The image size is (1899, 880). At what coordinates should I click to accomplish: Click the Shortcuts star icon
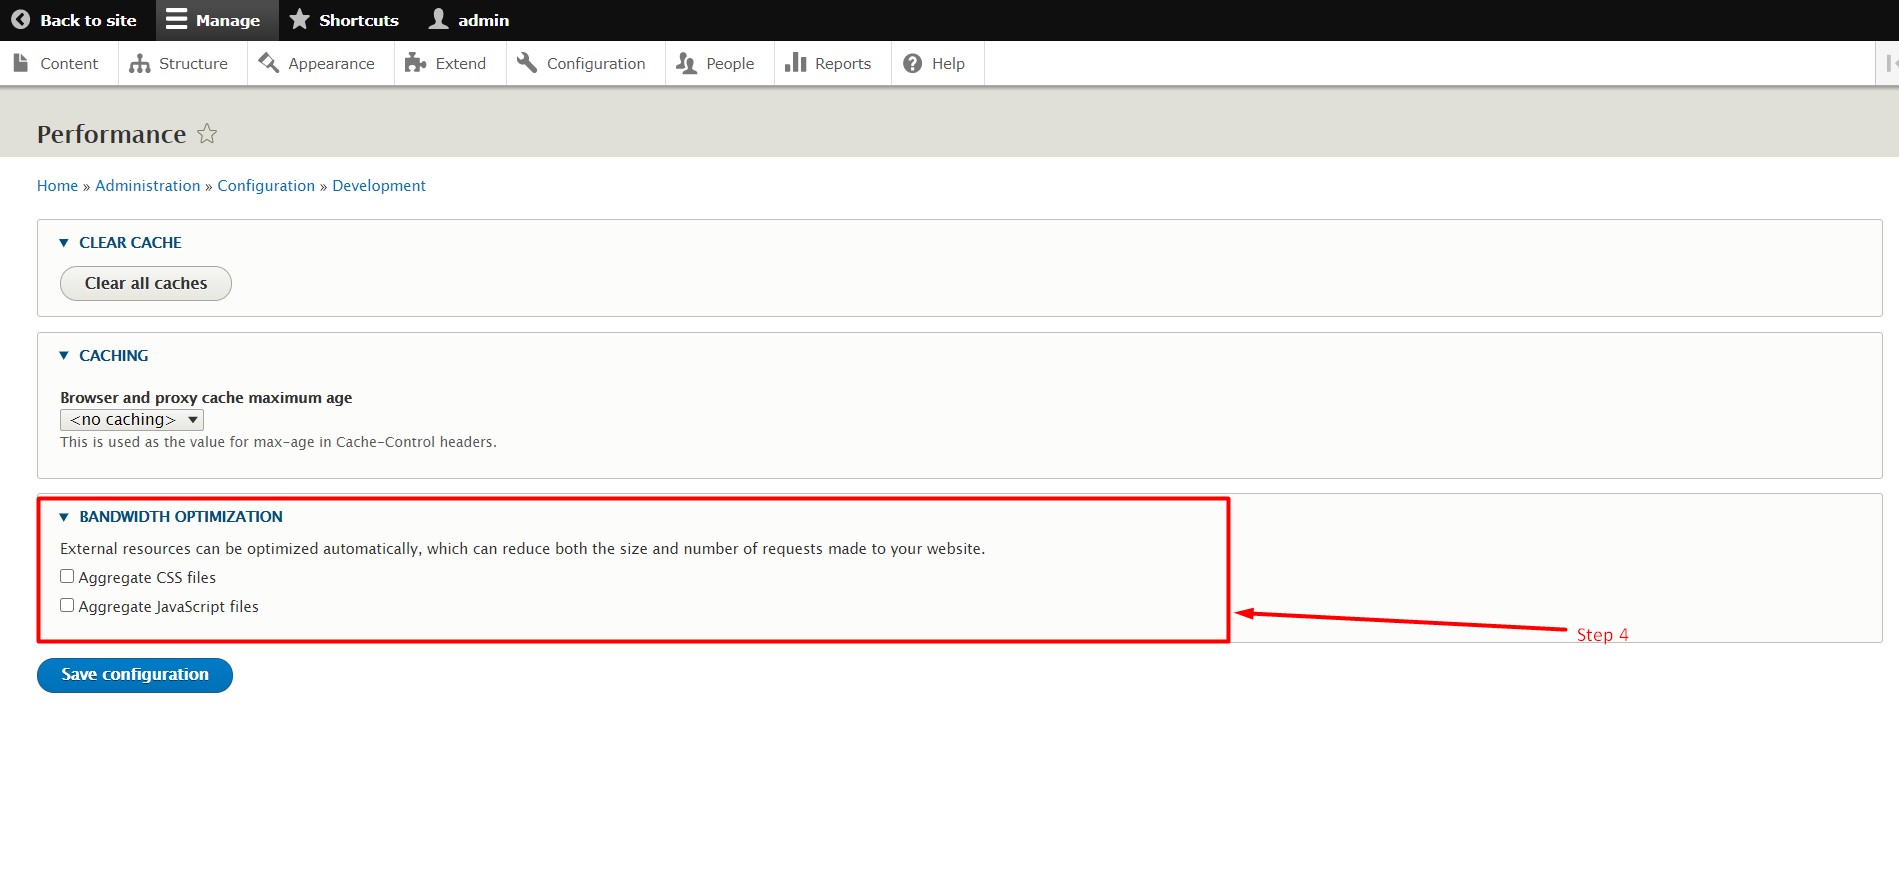pyautogui.click(x=299, y=19)
